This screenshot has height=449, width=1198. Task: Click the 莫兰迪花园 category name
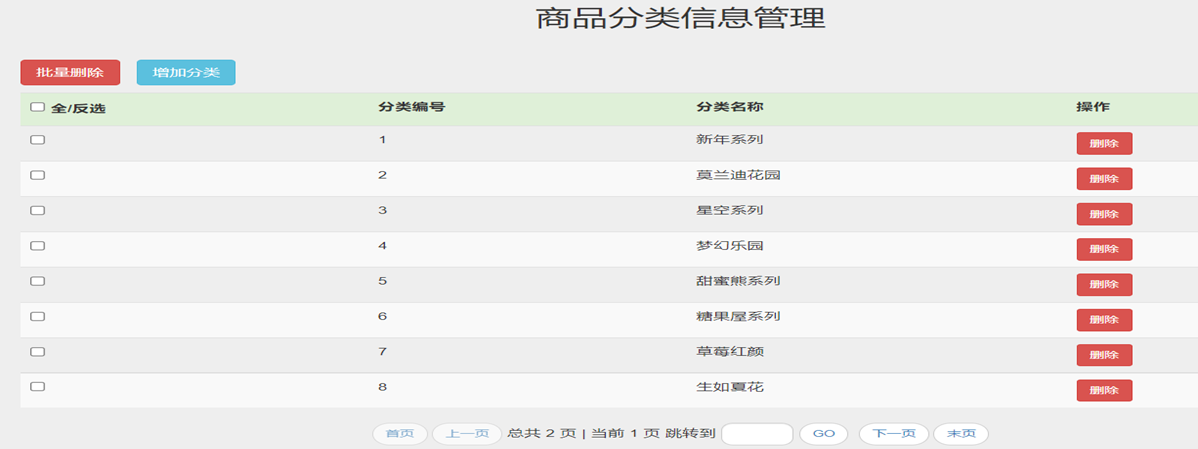coord(738,175)
